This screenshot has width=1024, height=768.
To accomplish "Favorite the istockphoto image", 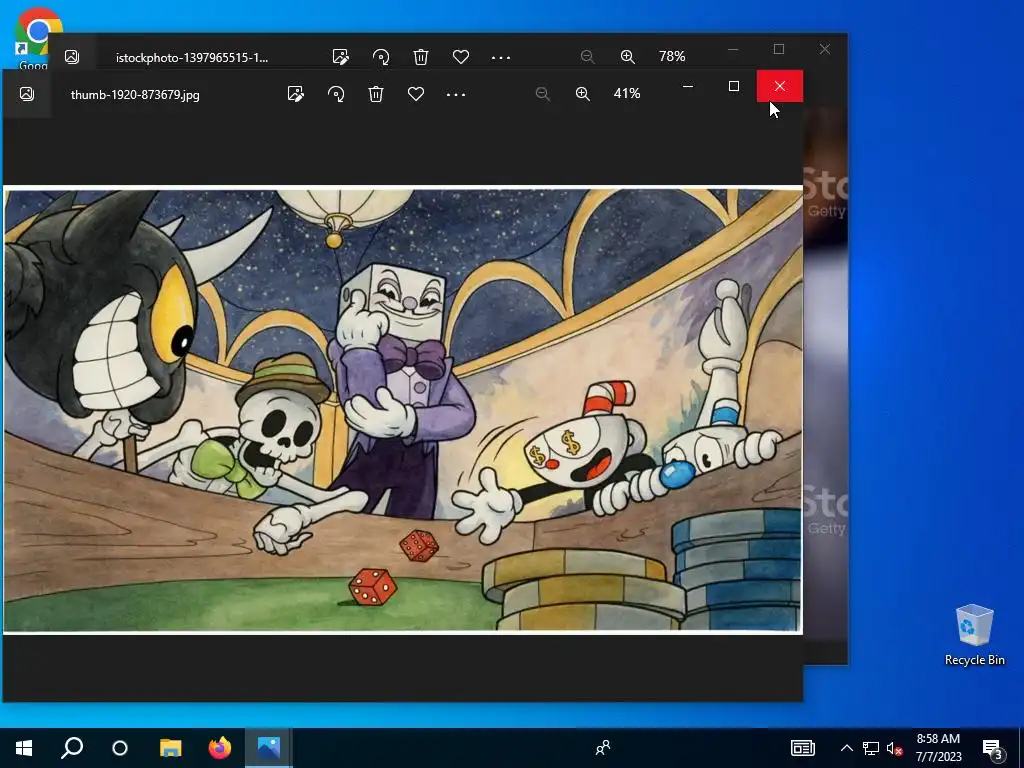I will tap(461, 57).
